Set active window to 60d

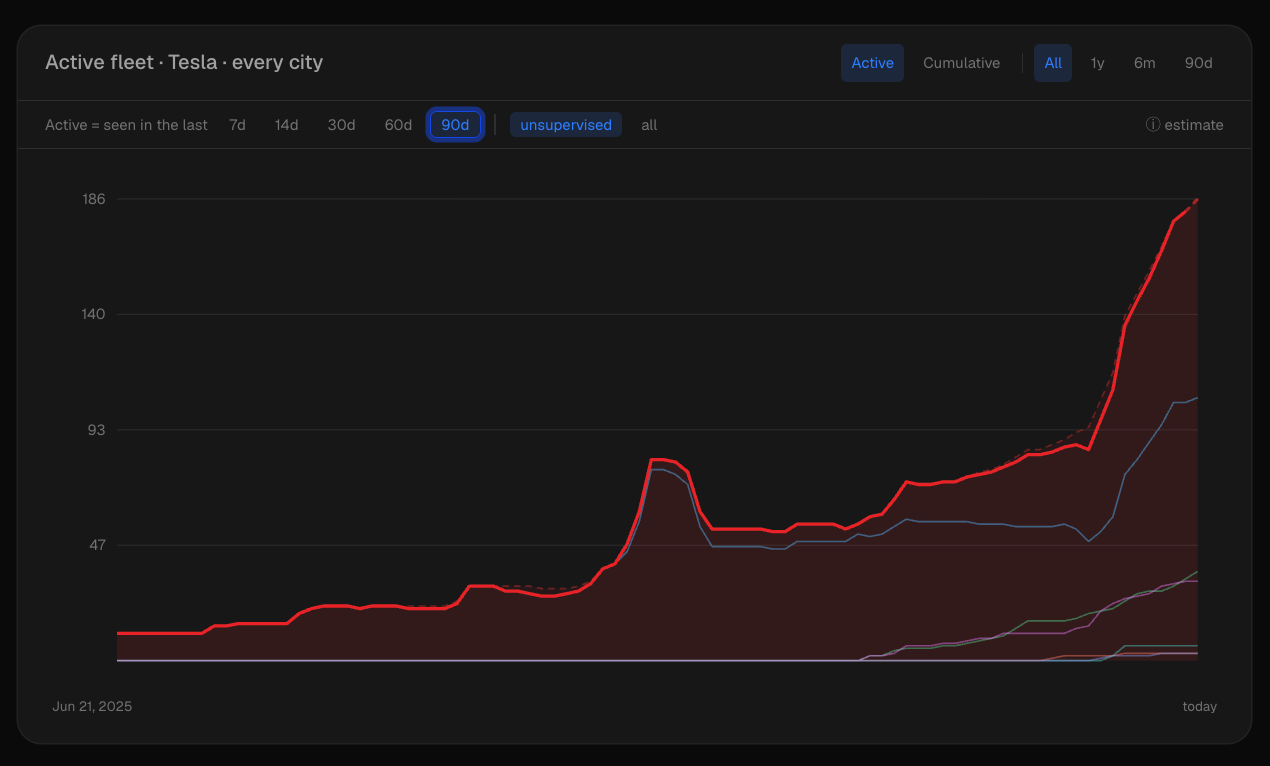(398, 125)
